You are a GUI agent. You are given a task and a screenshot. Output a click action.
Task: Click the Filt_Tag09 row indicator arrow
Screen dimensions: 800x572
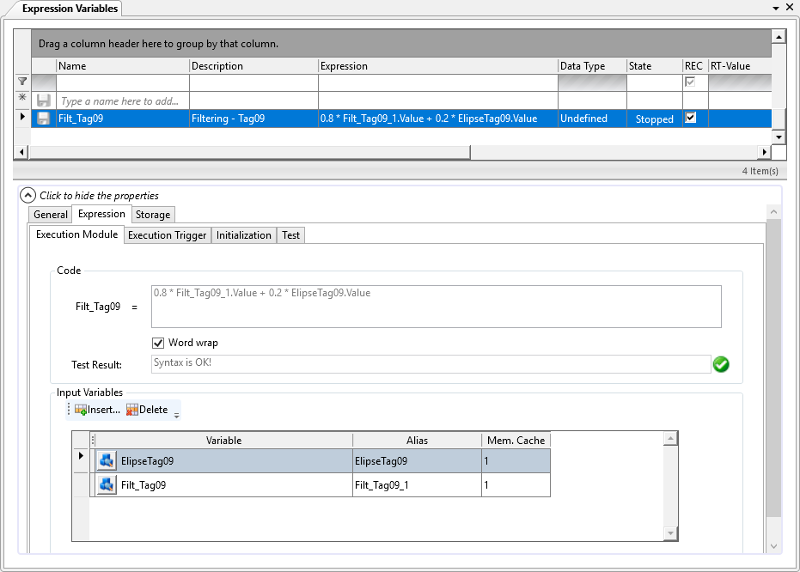coord(22,117)
